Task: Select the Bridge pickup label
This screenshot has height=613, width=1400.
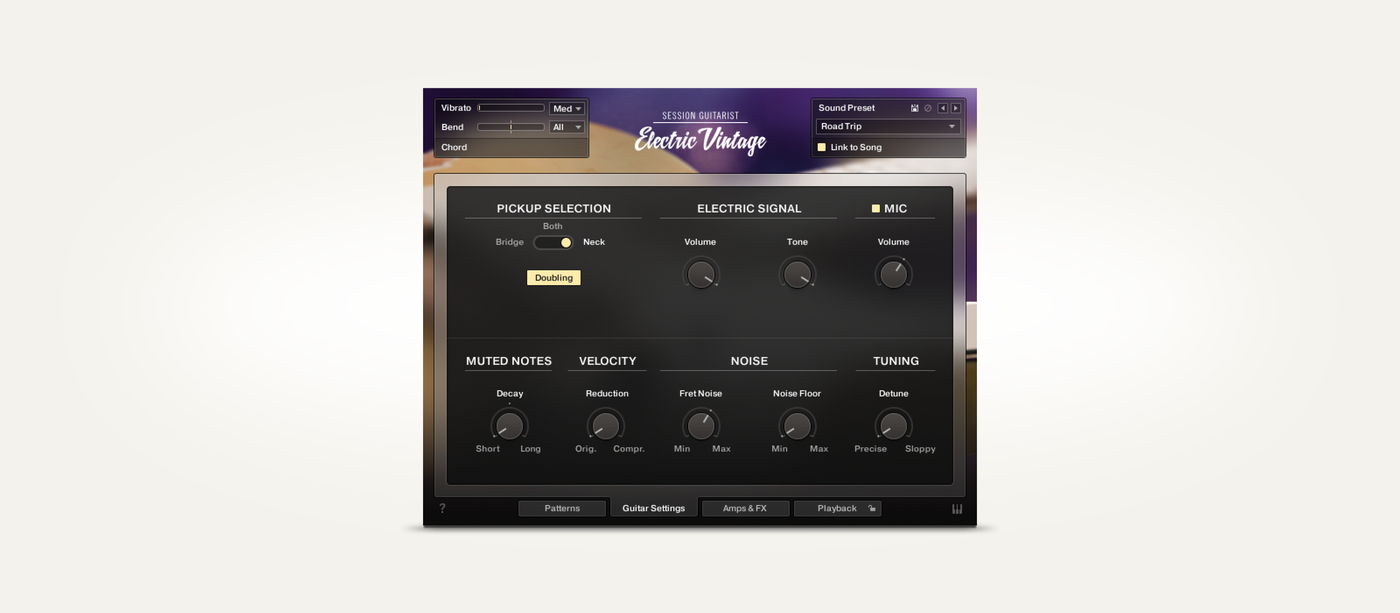Action: 510,242
